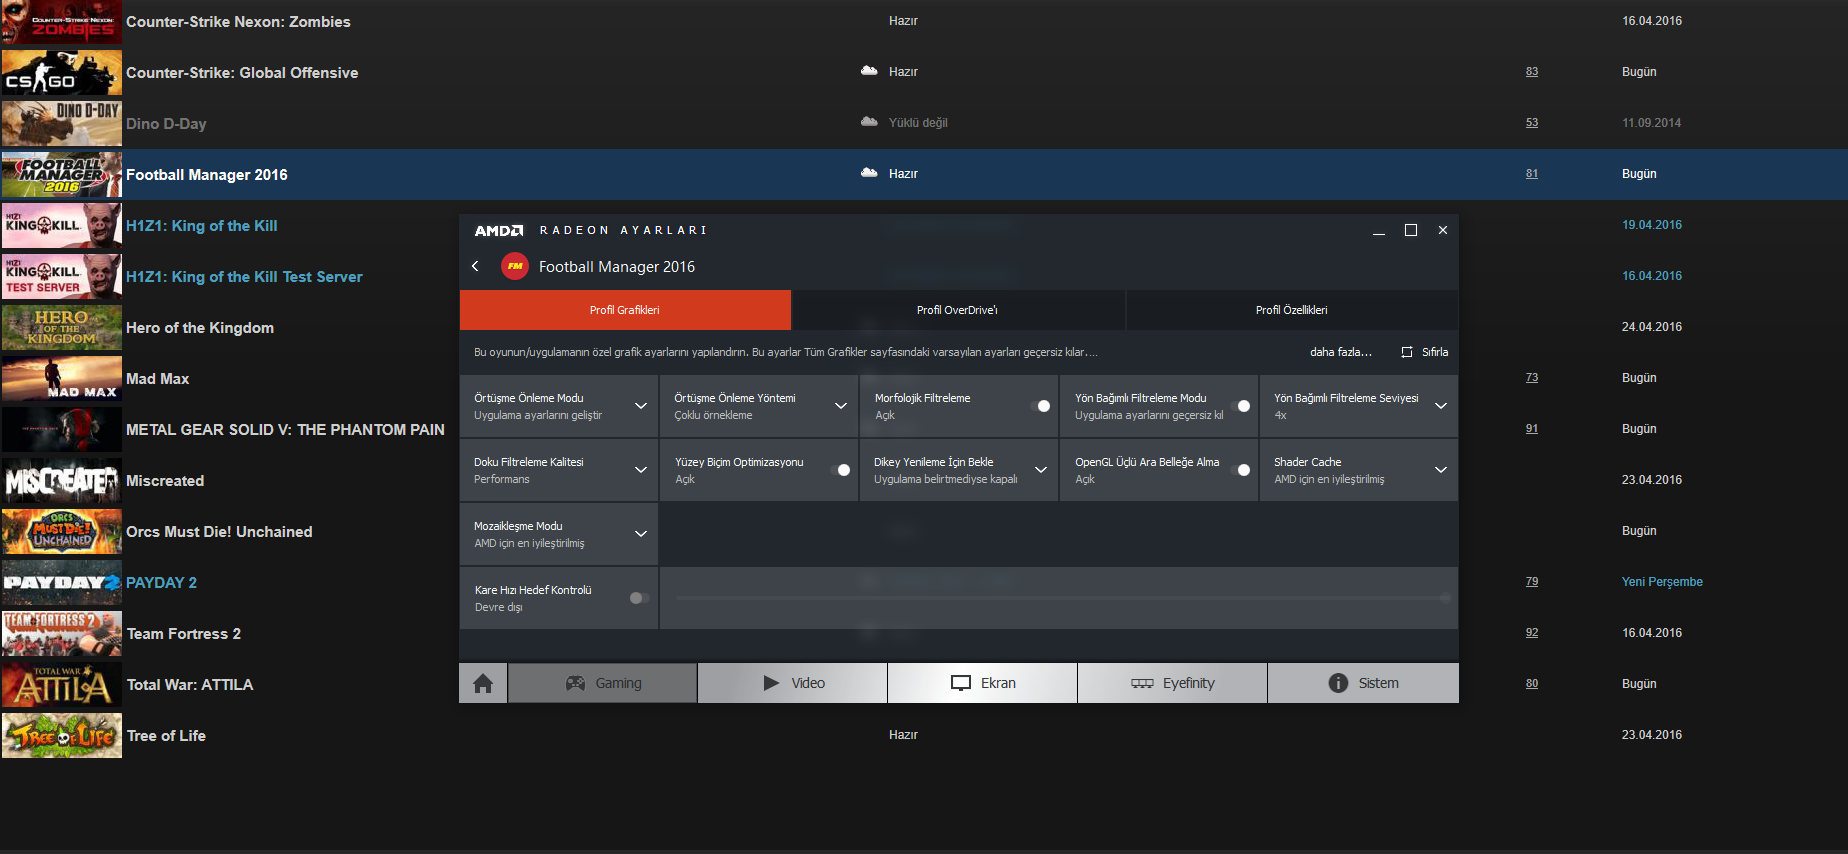The height and width of the screenshot is (854, 1848).
Task: Select the Orcs Must Die! Unchained thumbnail
Action: pyautogui.click(x=62, y=532)
